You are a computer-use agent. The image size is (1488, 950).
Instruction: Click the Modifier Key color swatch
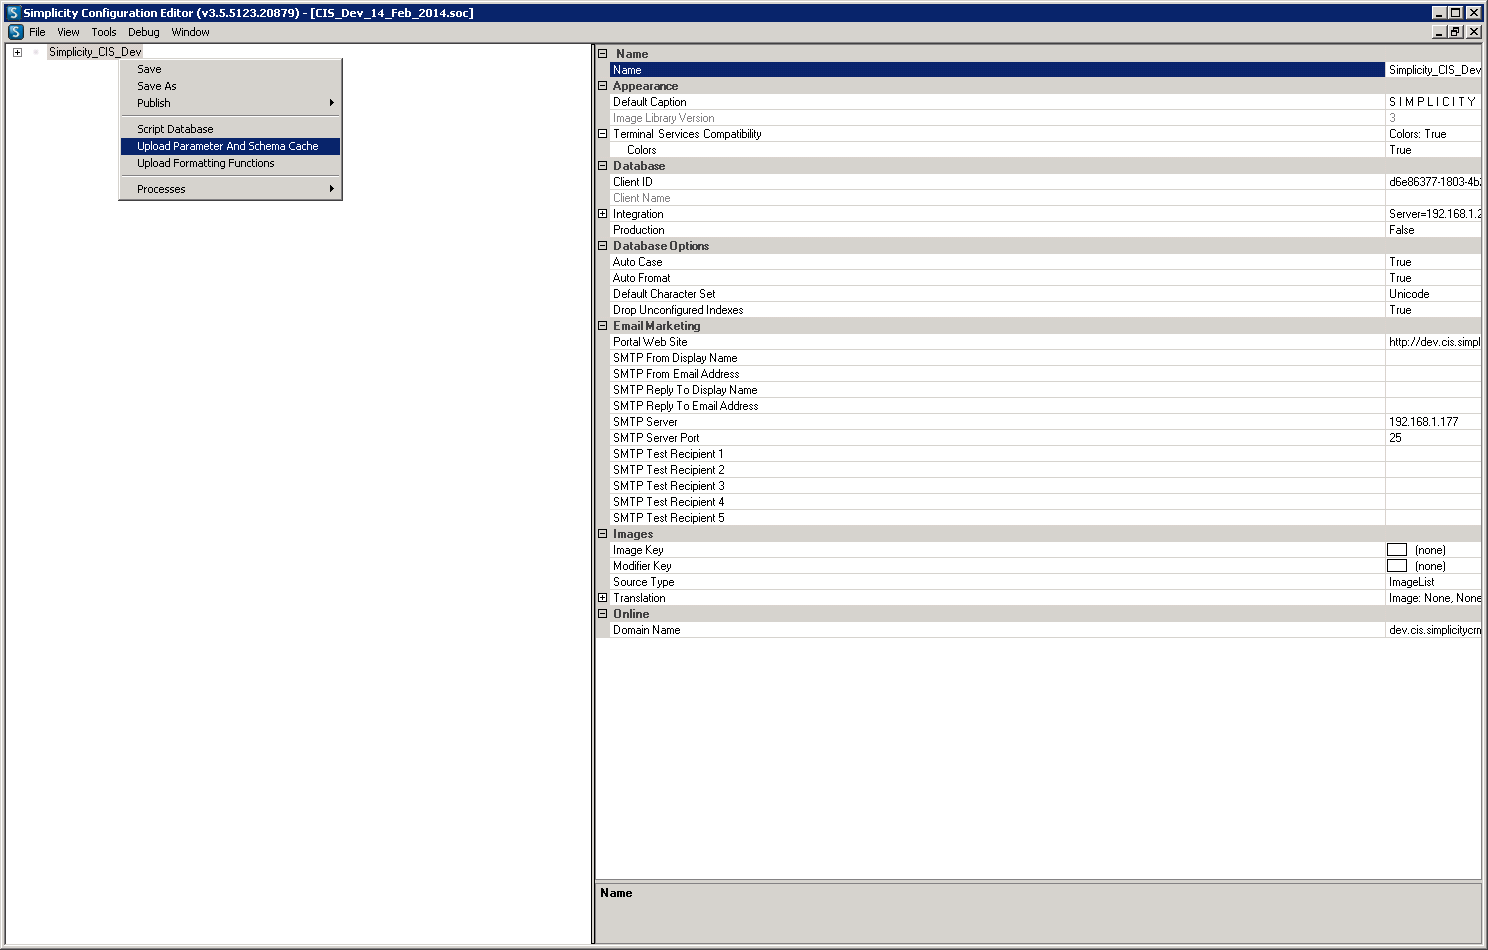(x=1397, y=566)
